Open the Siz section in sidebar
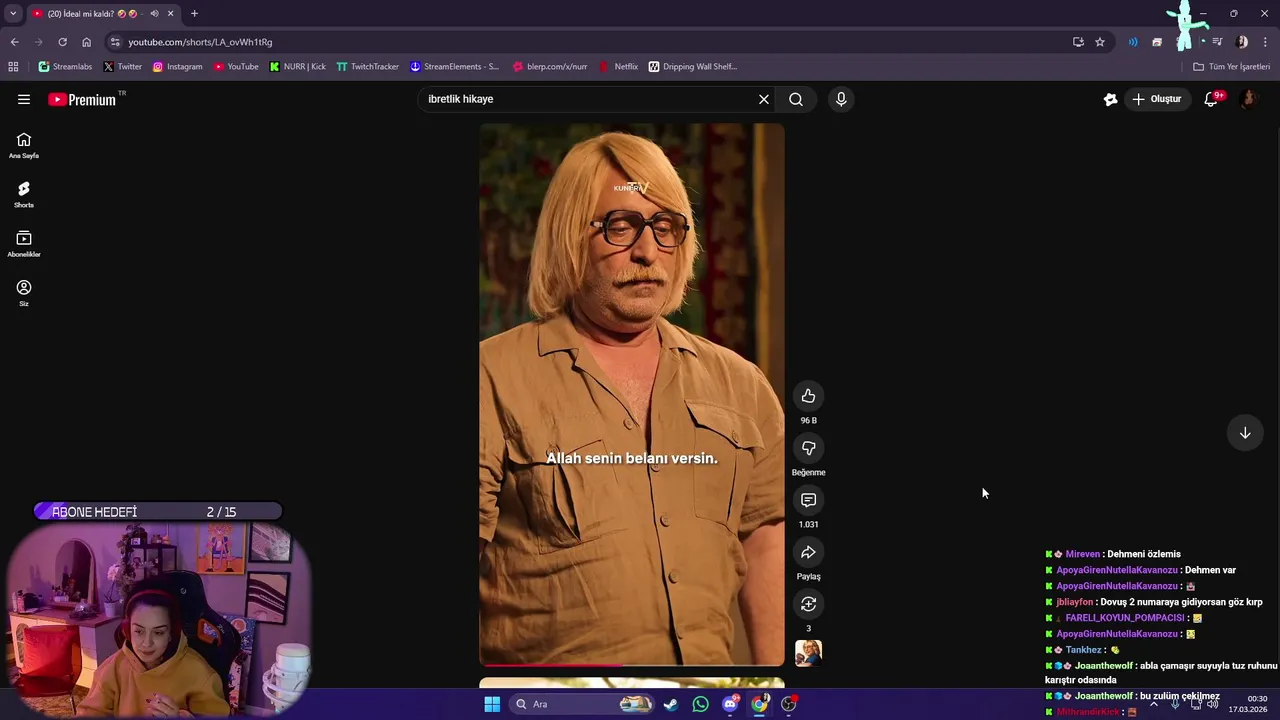Viewport: 1280px width, 720px height. point(24,293)
